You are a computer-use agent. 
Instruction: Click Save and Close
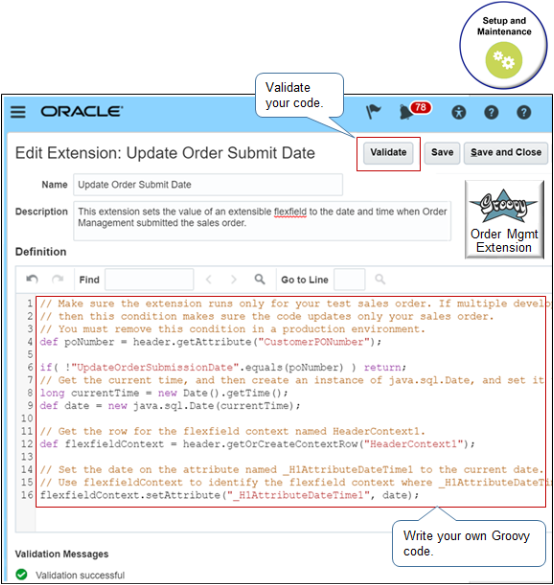tap(506, 153)
